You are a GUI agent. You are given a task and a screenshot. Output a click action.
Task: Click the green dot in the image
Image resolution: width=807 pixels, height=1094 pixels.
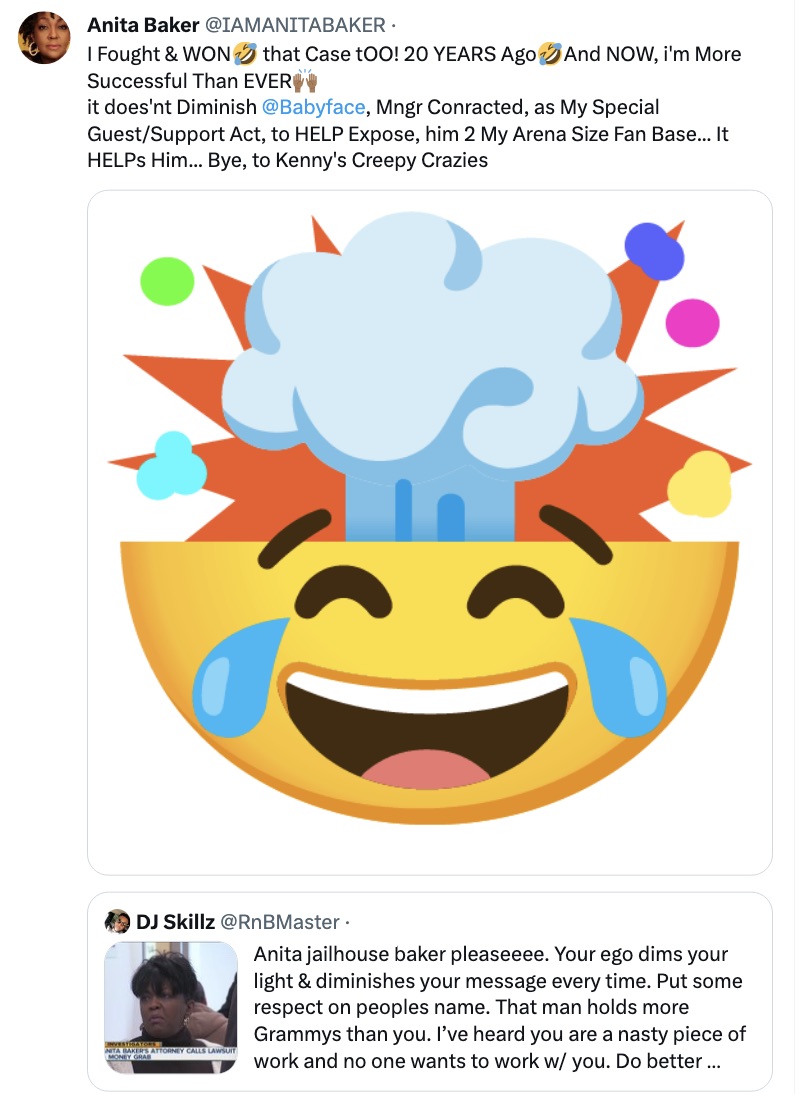[x=167, y=281]
